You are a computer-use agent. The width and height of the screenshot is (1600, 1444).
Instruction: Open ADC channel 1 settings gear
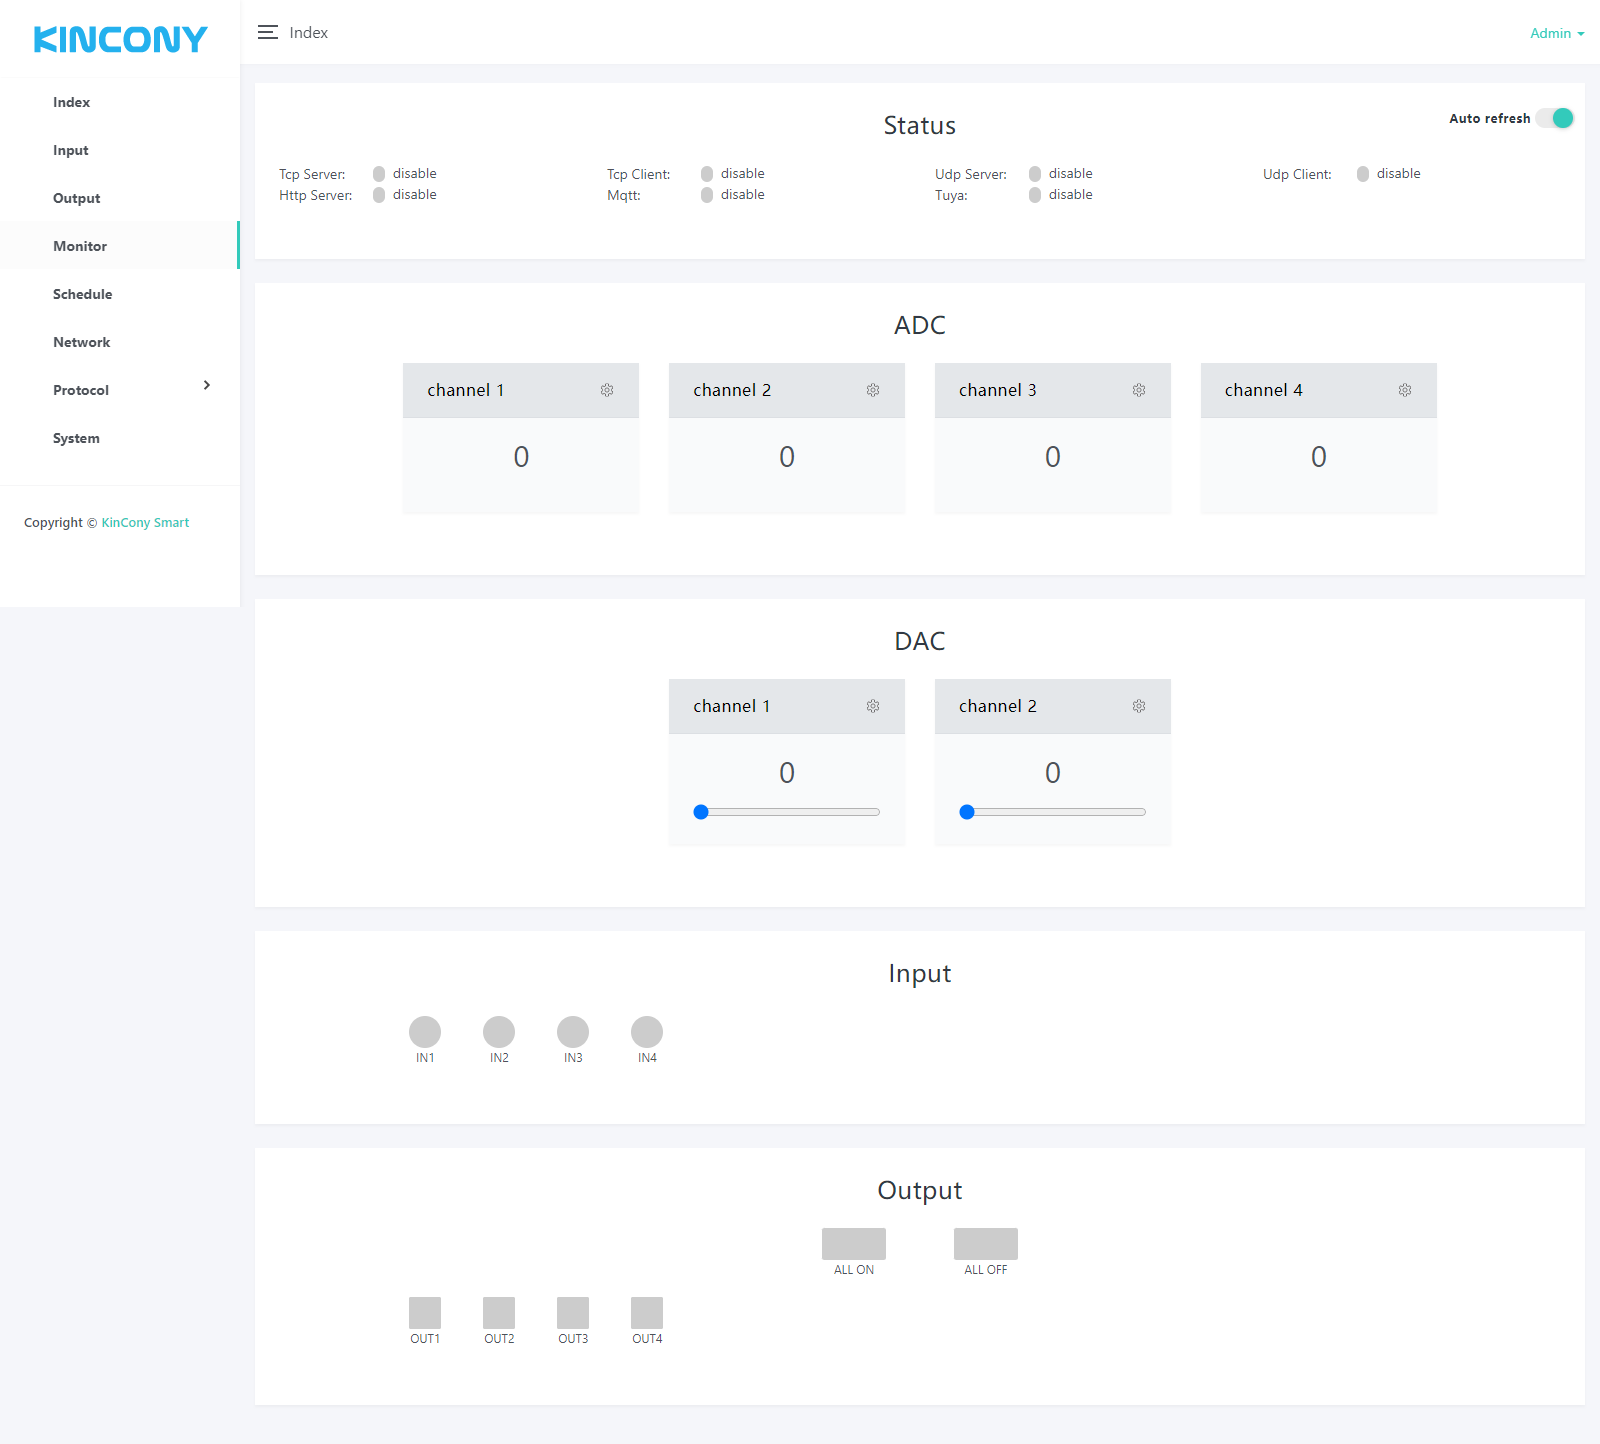(x=607, y=390)
